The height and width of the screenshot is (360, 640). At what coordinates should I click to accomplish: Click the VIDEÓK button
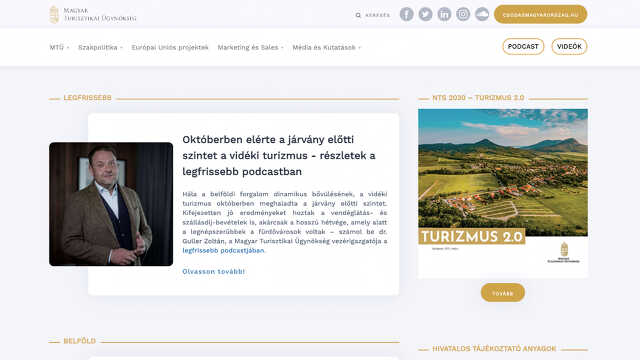click(569, 47)
